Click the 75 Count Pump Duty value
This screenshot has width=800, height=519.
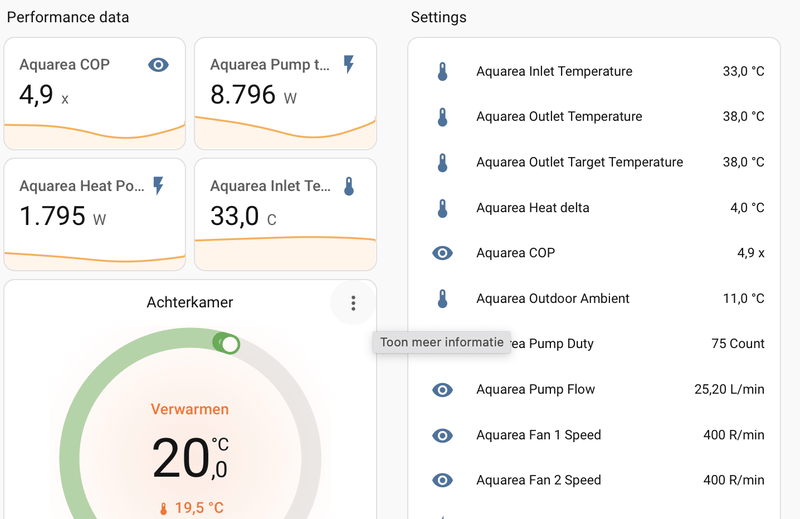click(738, 344)
